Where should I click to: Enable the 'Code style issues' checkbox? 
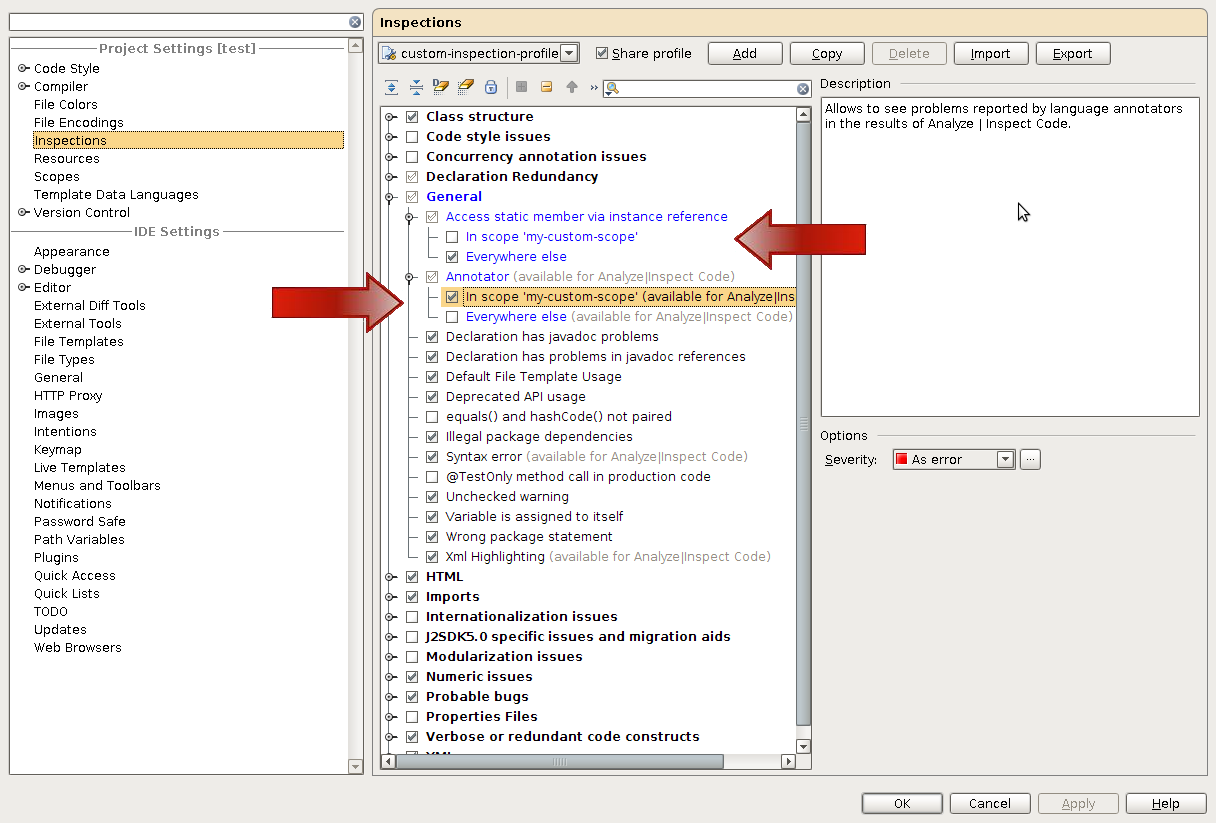pyautogui.click(x=412, y=136)
